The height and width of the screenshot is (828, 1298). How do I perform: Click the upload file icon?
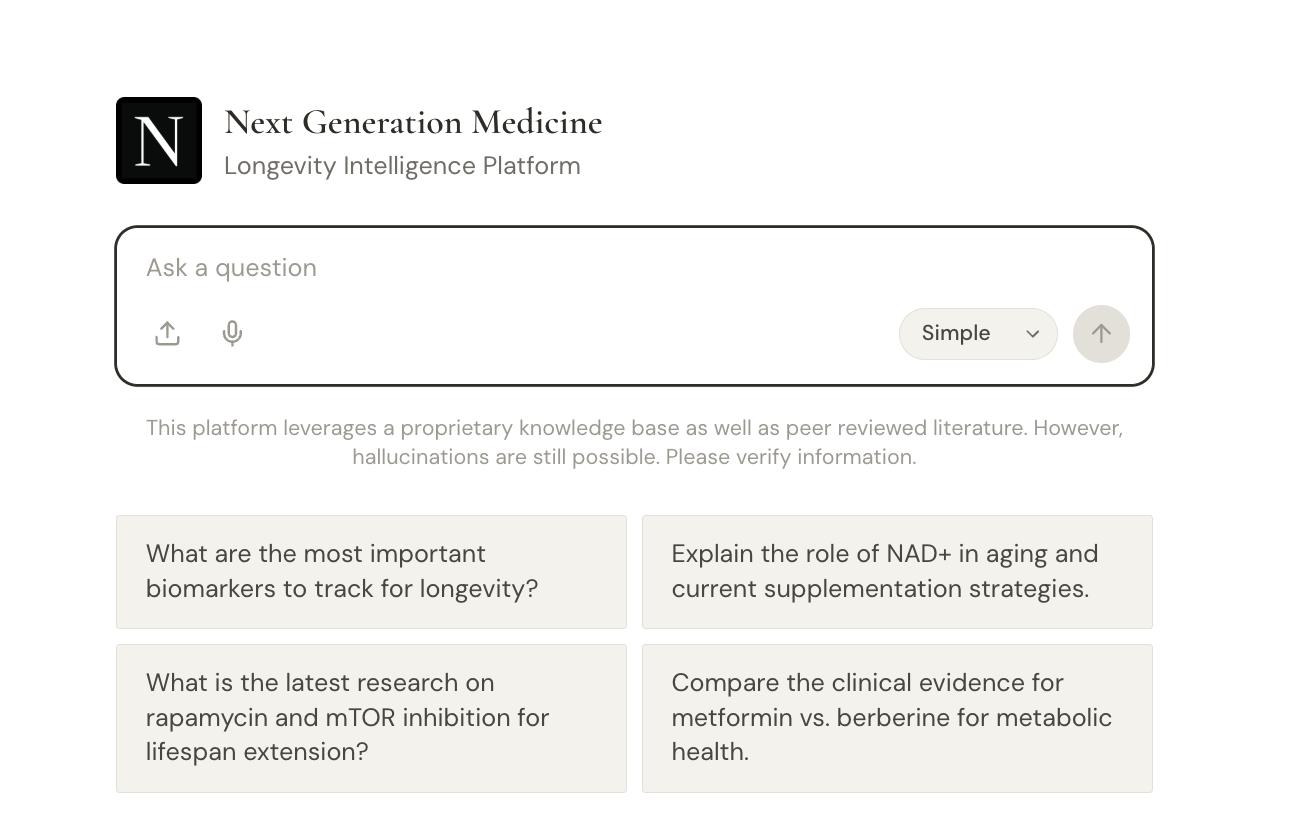coord(167,333)
